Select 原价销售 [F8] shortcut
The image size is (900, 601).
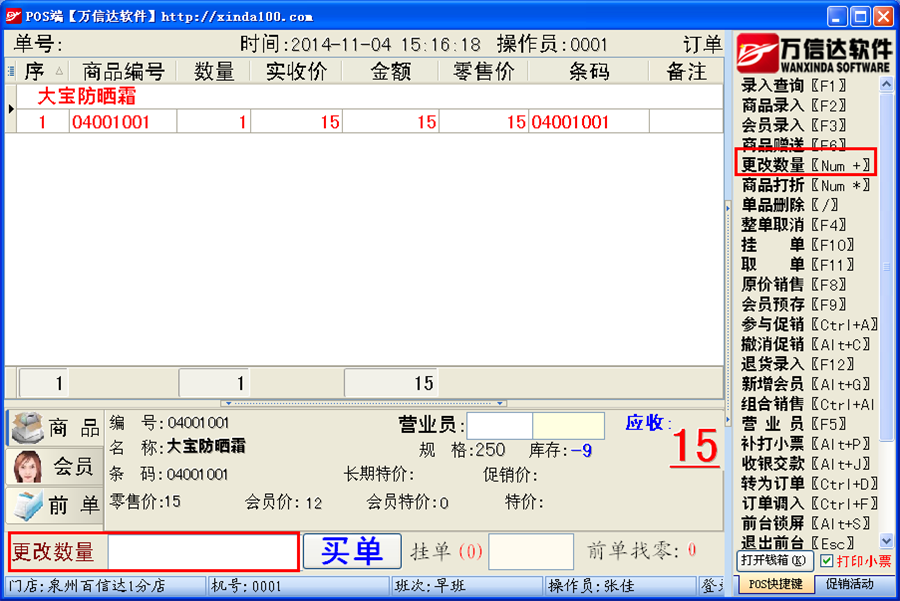coord(794,285)
